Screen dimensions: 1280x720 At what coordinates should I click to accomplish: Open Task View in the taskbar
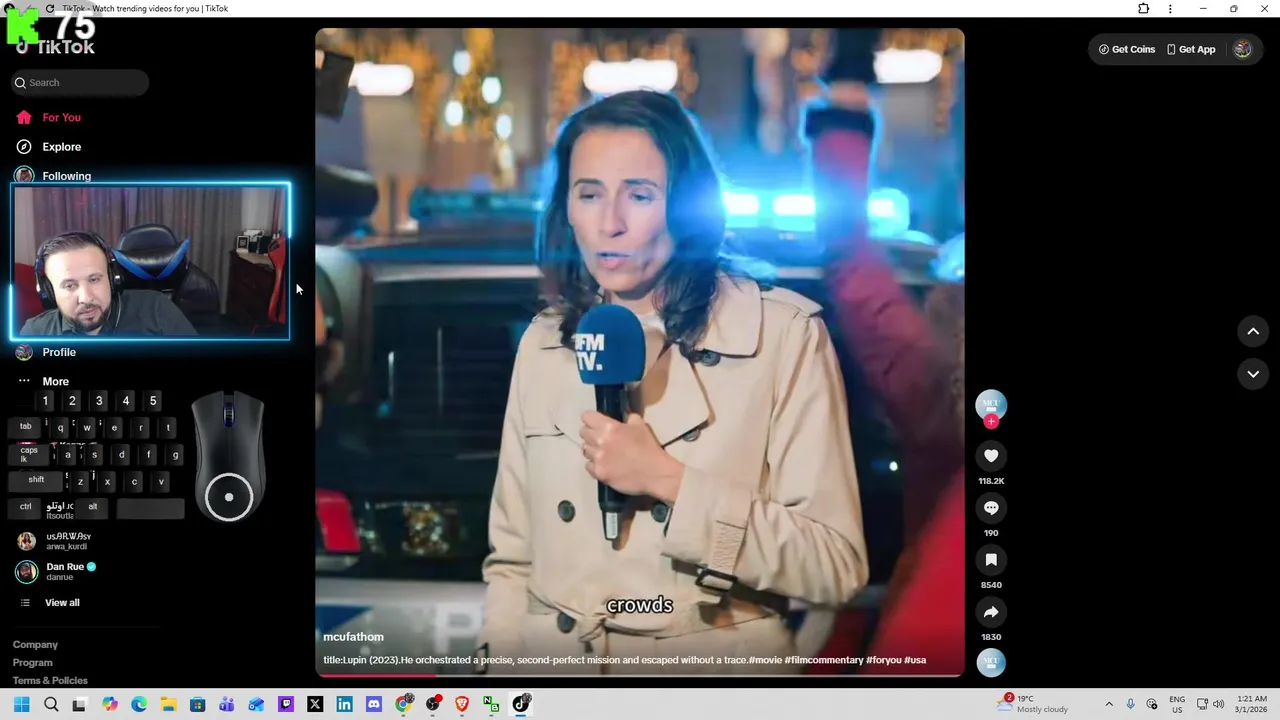pyautogui.click(x=79, y=704)
